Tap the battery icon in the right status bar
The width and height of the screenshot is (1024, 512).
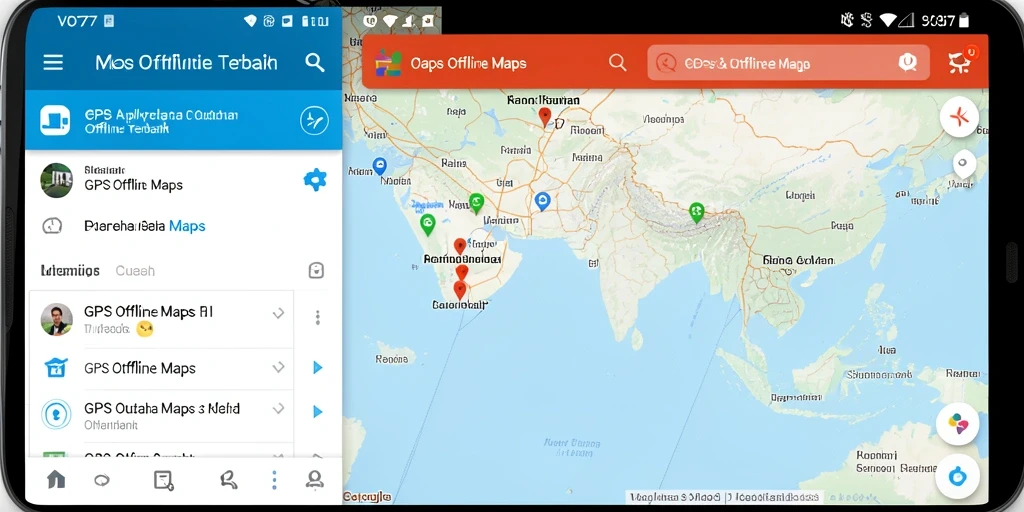tap(964, 21)
